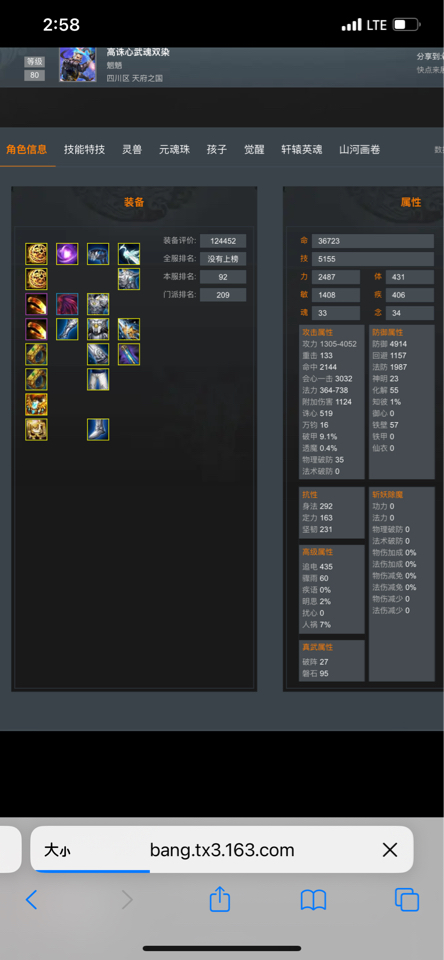
Task: Switch to the 技能特技 tab
Action: coord(85,149)
